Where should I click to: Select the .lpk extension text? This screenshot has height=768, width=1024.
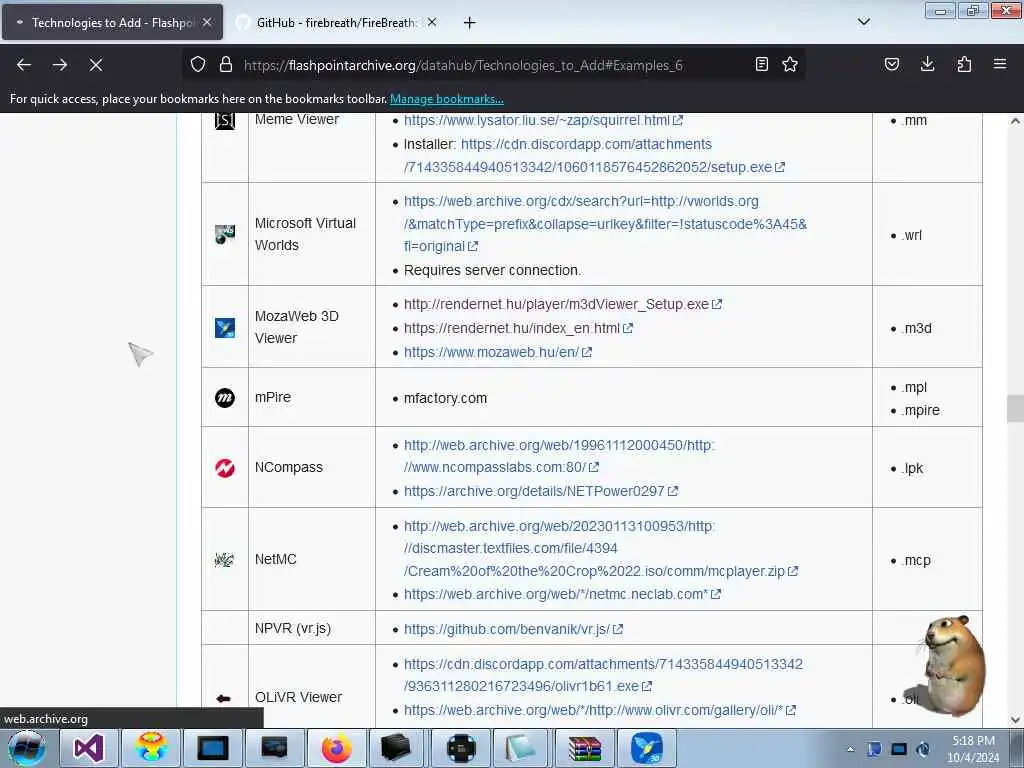tap(912, 468)
